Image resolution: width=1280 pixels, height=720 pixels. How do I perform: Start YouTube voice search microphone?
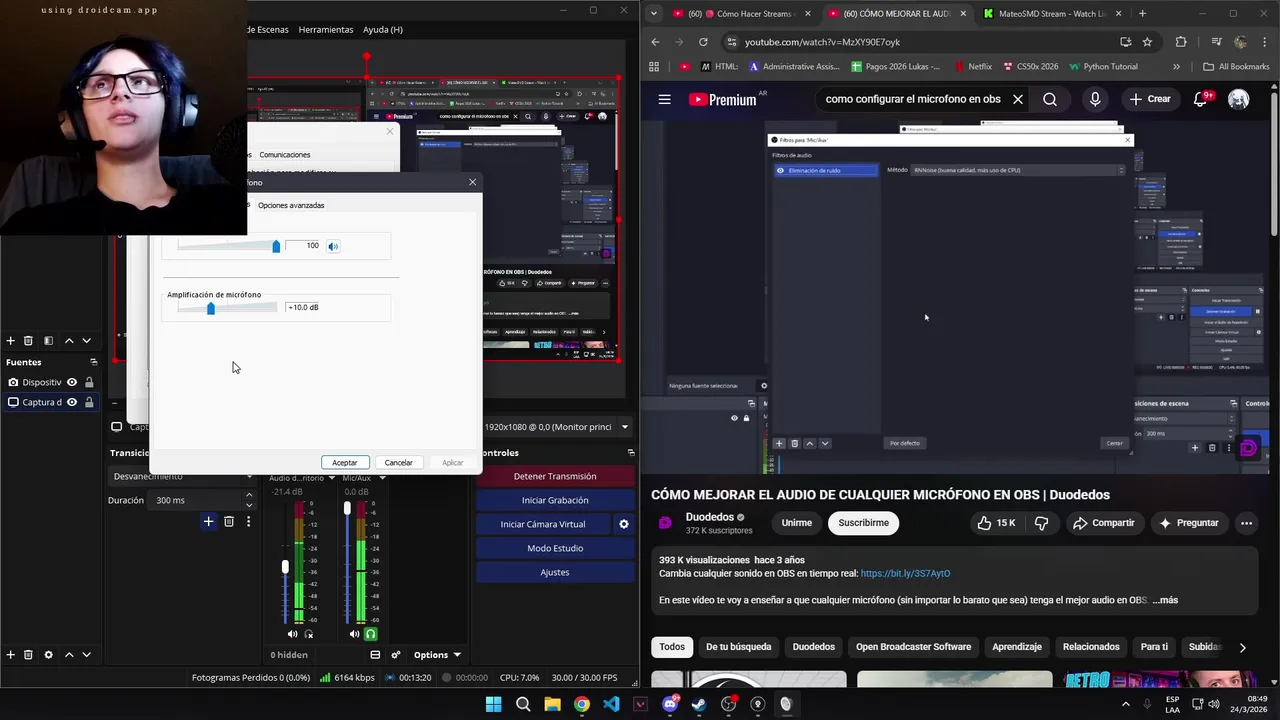coord(1095,99)
